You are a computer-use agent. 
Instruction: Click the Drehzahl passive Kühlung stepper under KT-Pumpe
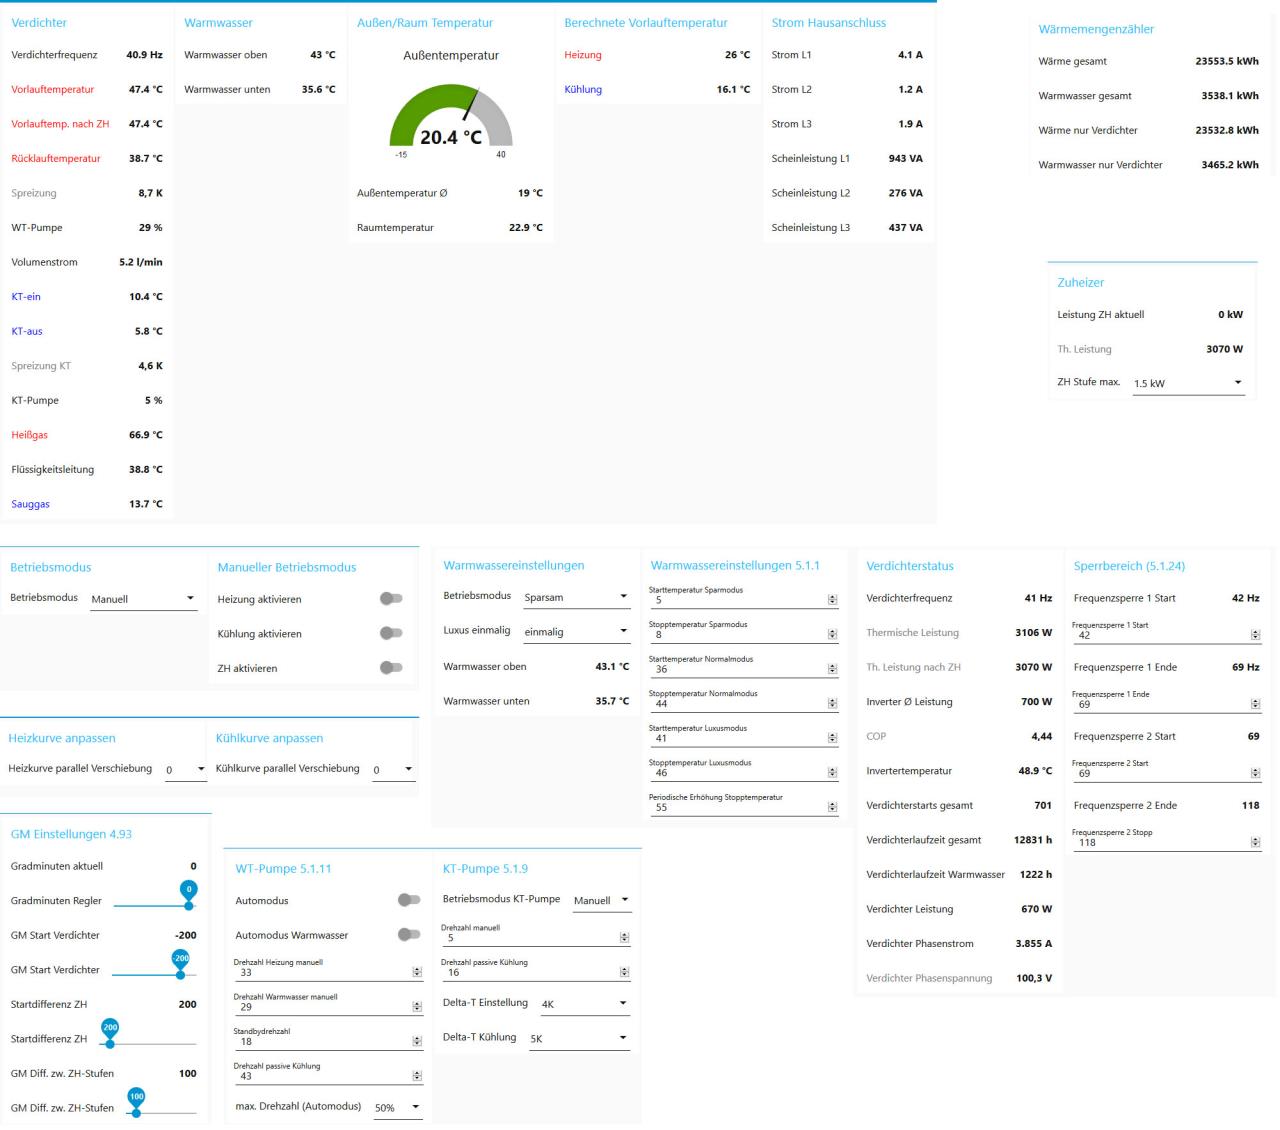tap(624, 972)
